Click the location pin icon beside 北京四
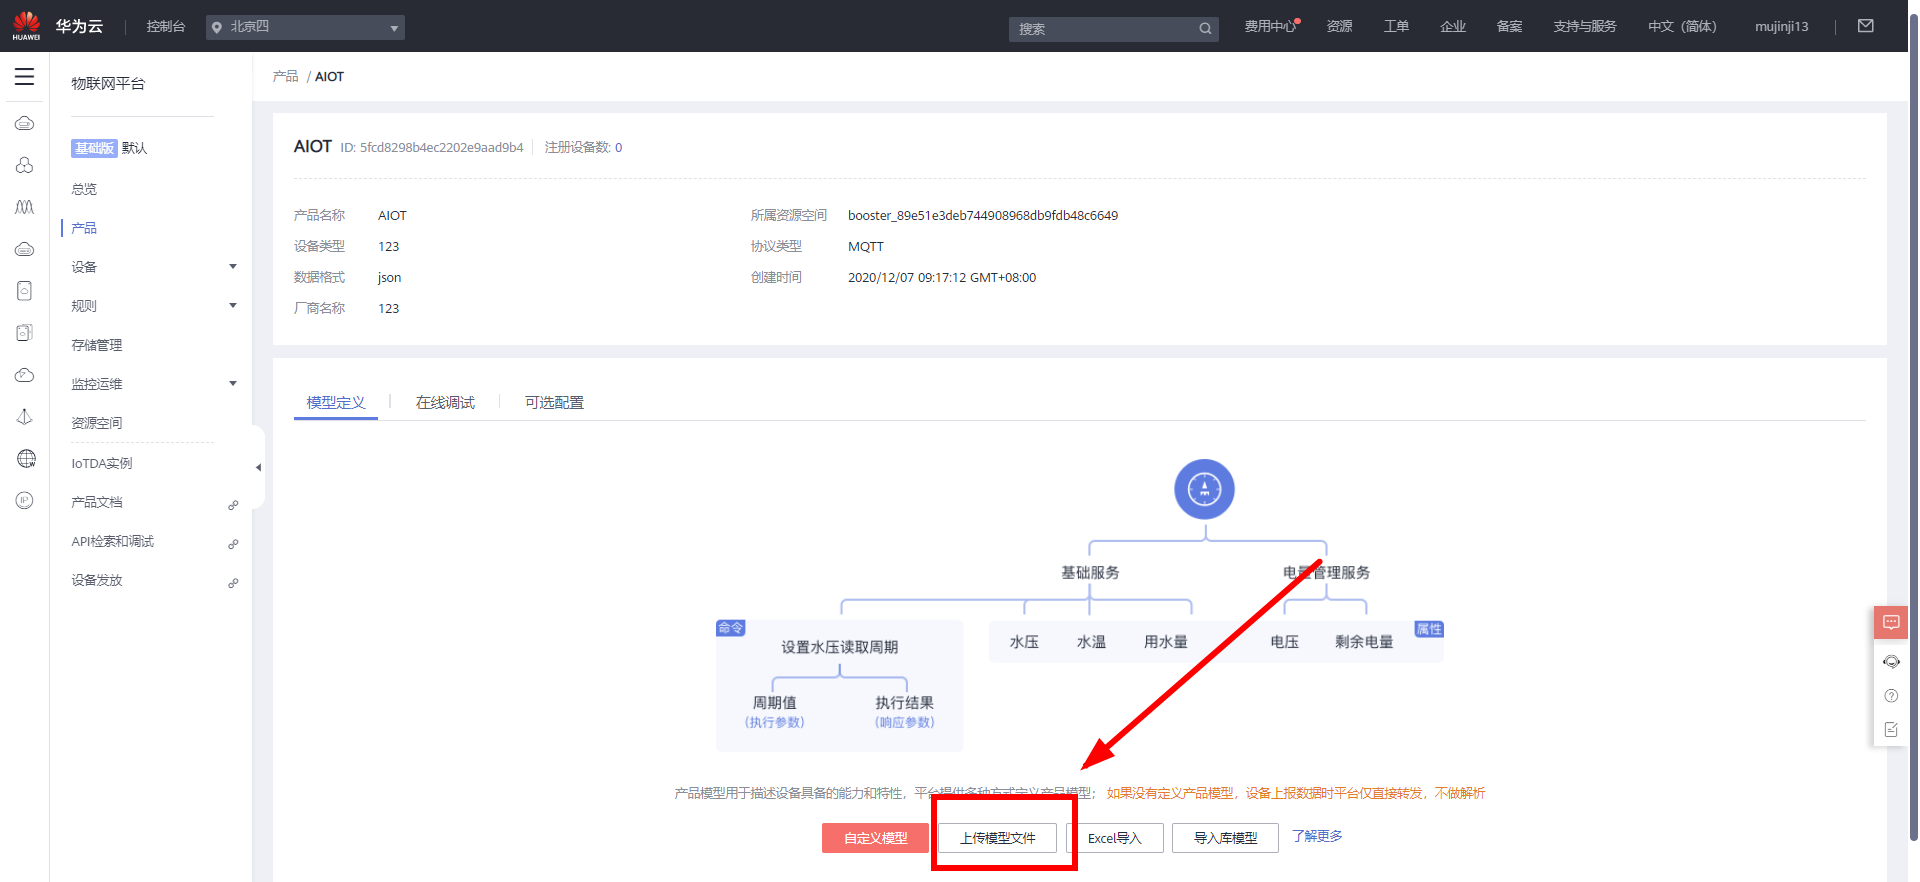 click(x=217, y=27)
